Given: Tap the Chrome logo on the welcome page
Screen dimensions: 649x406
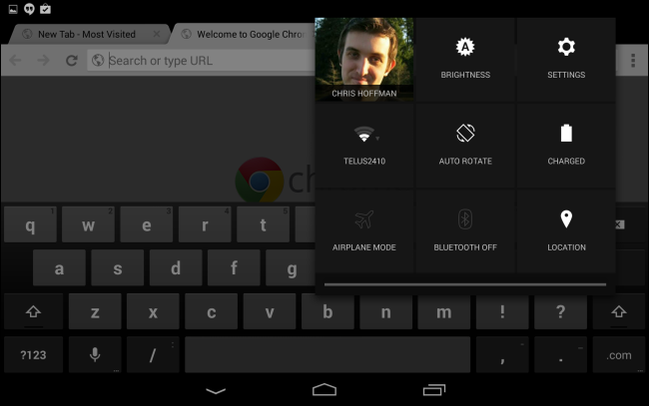Looking at the screenshot, I should tap(260, 181).
